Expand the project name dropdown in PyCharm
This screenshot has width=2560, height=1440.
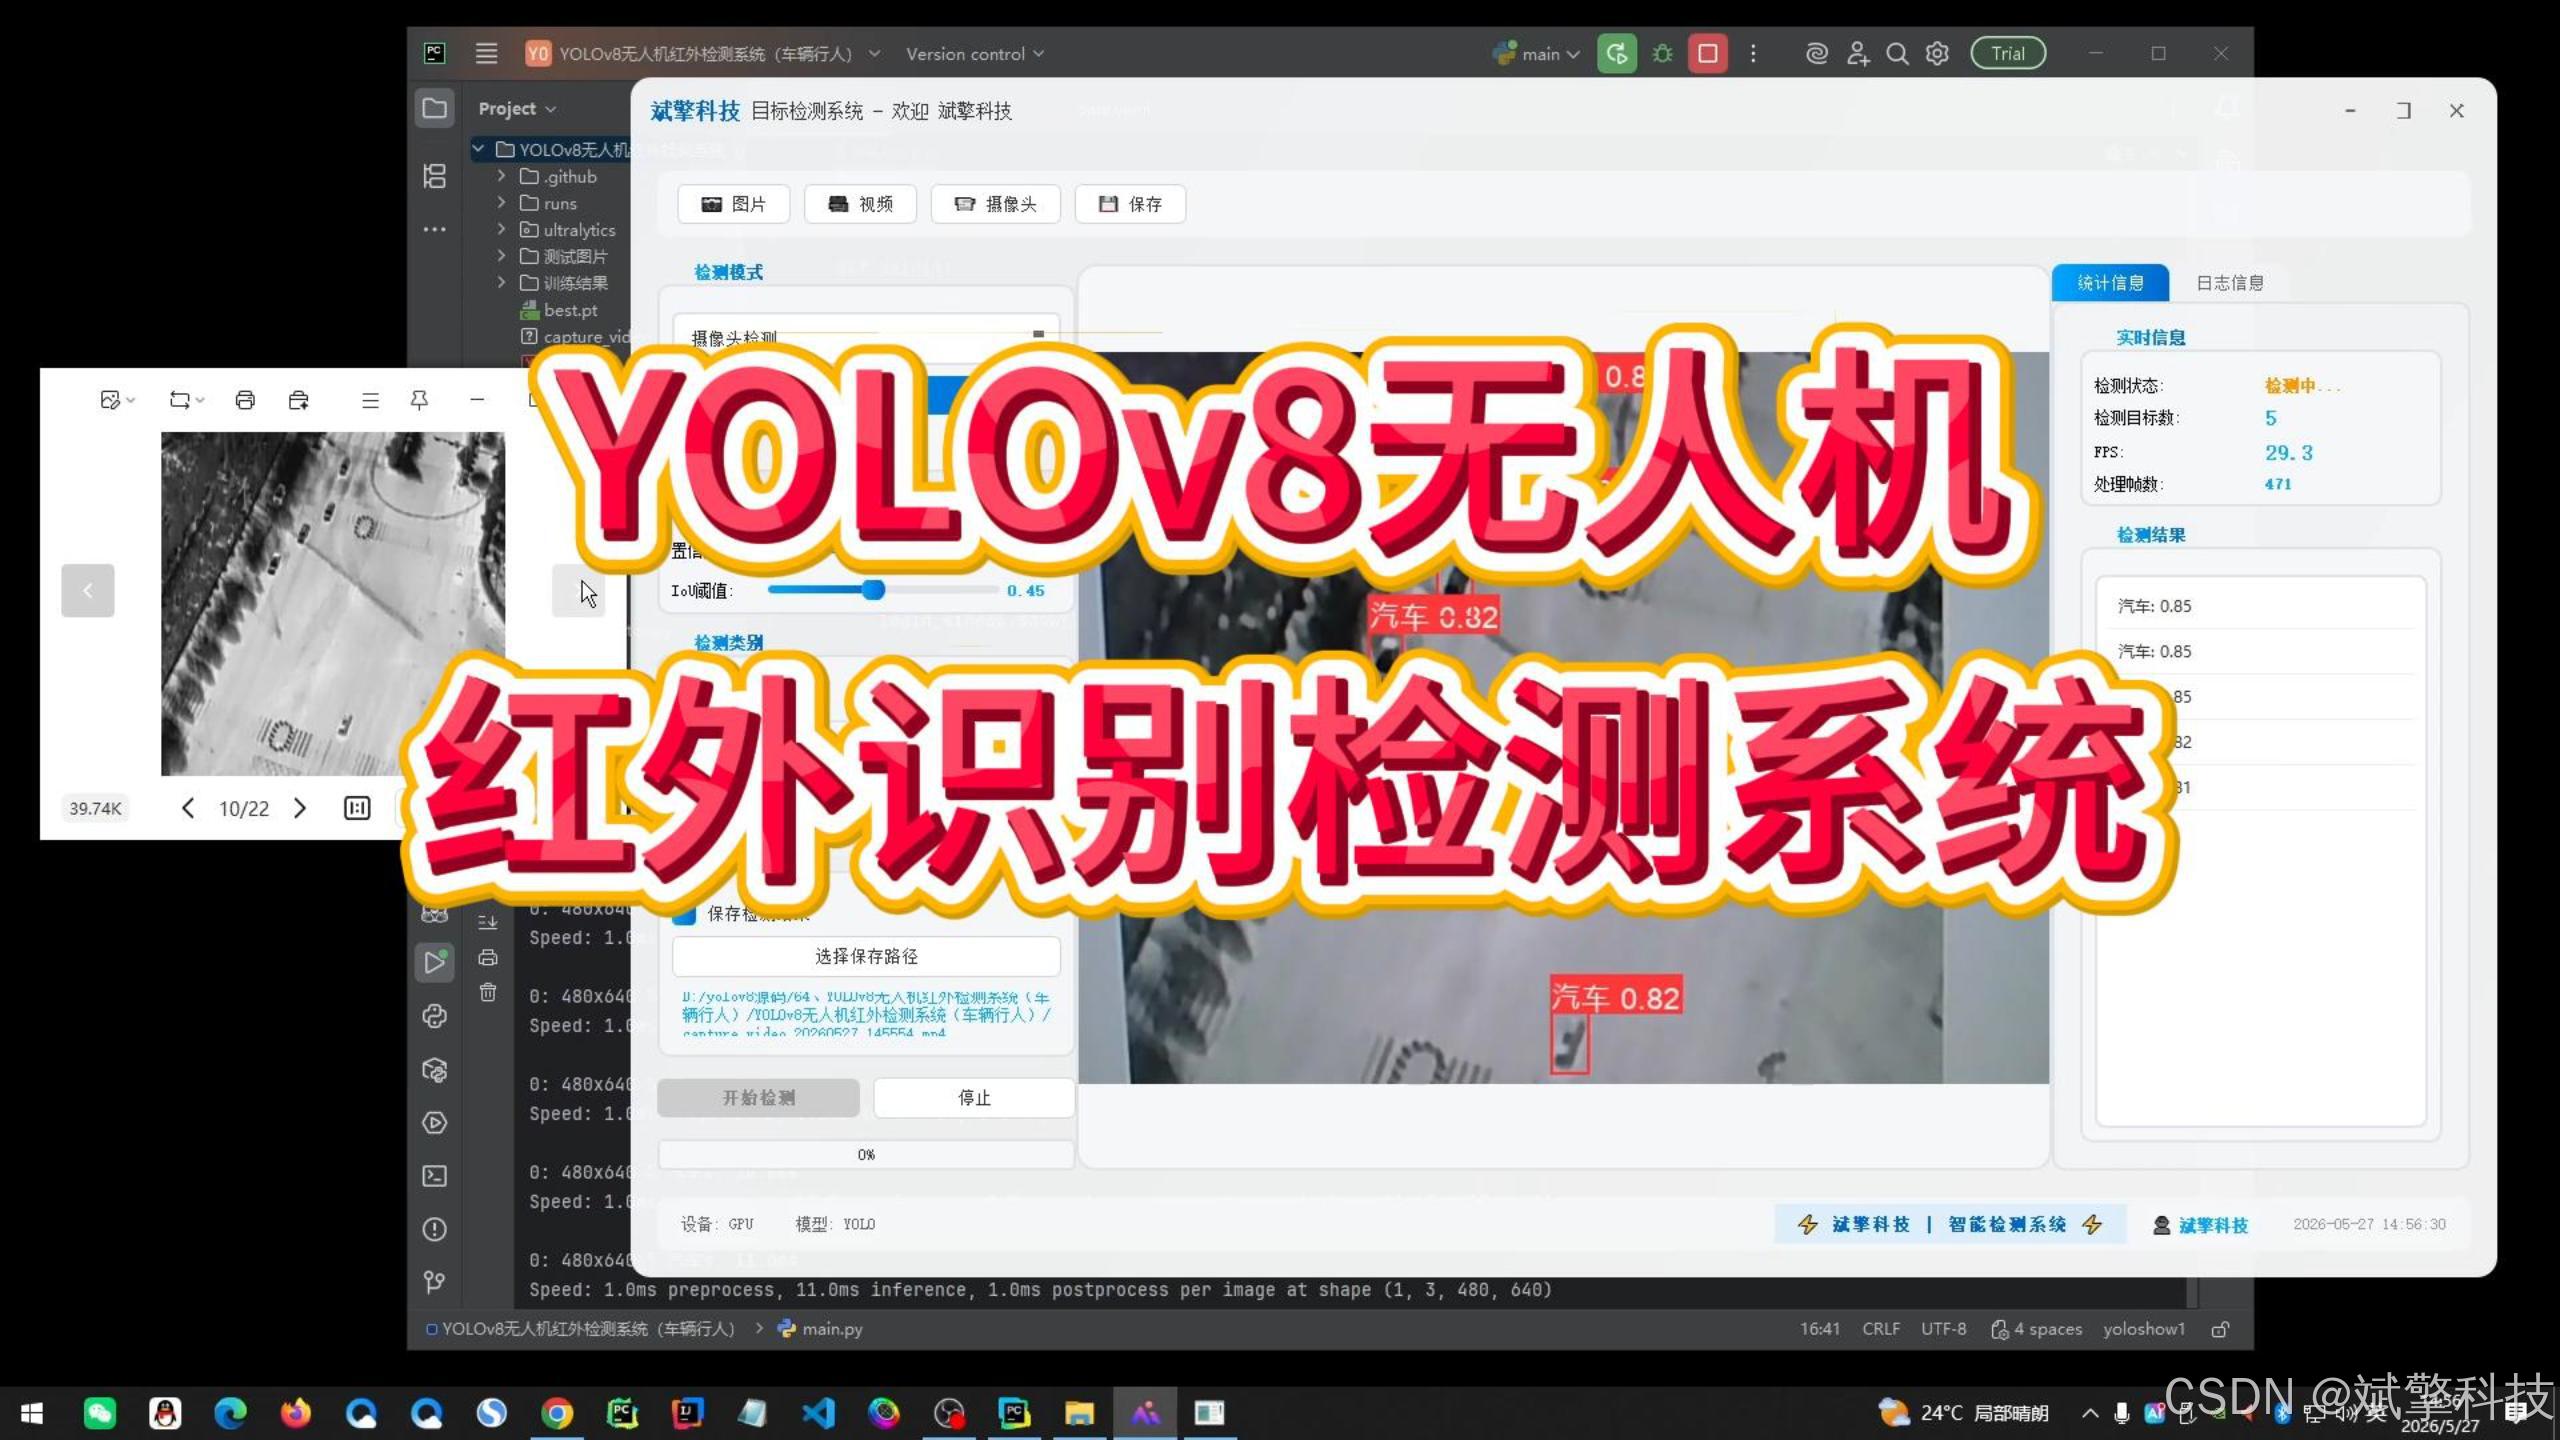(874, 53)
